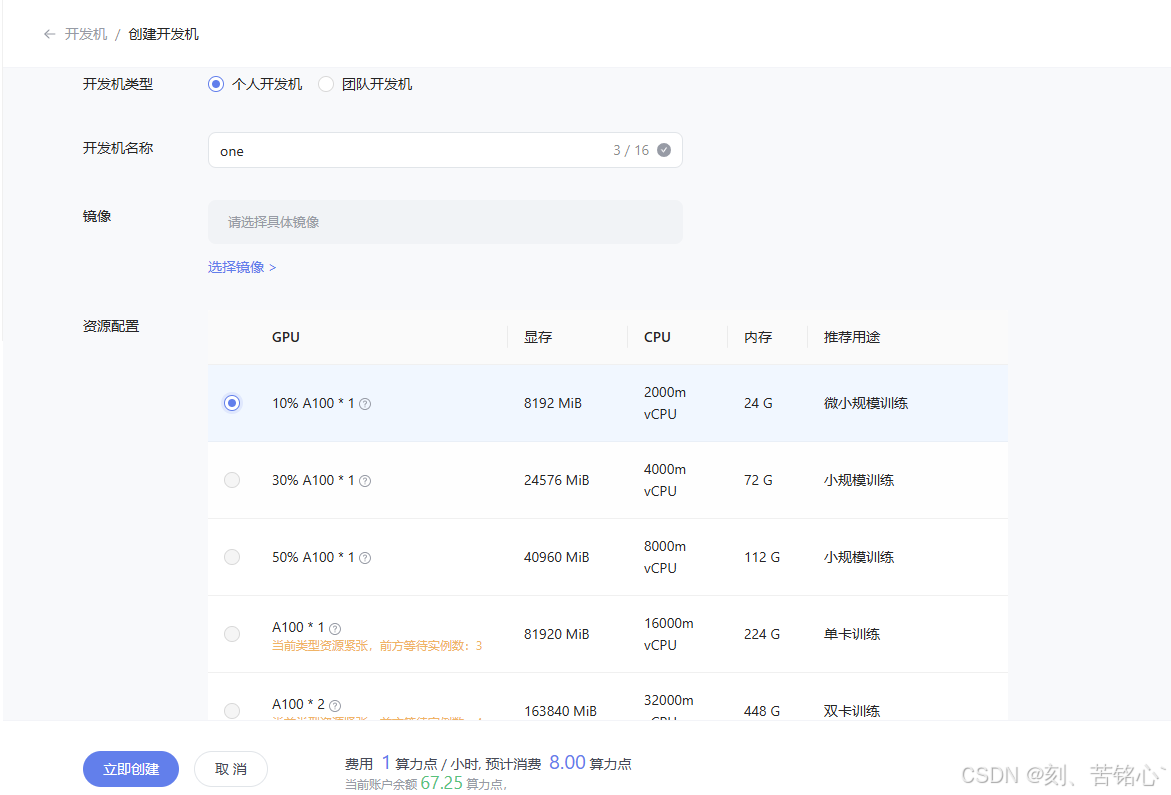Select the A100 * 1 single-card option

(x=232, y=634)
